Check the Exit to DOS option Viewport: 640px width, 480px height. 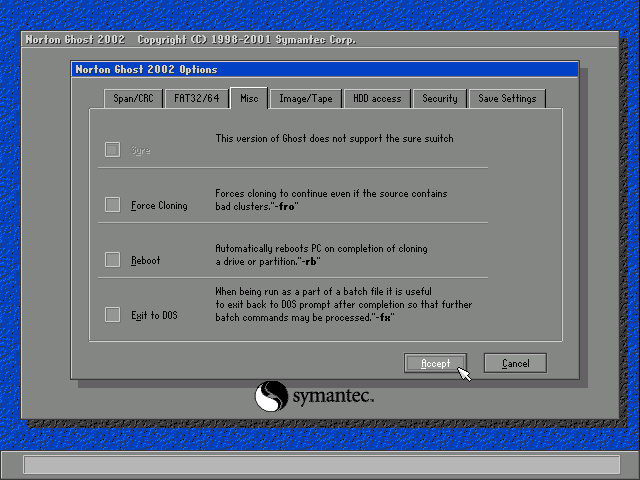tap(112, 315)
